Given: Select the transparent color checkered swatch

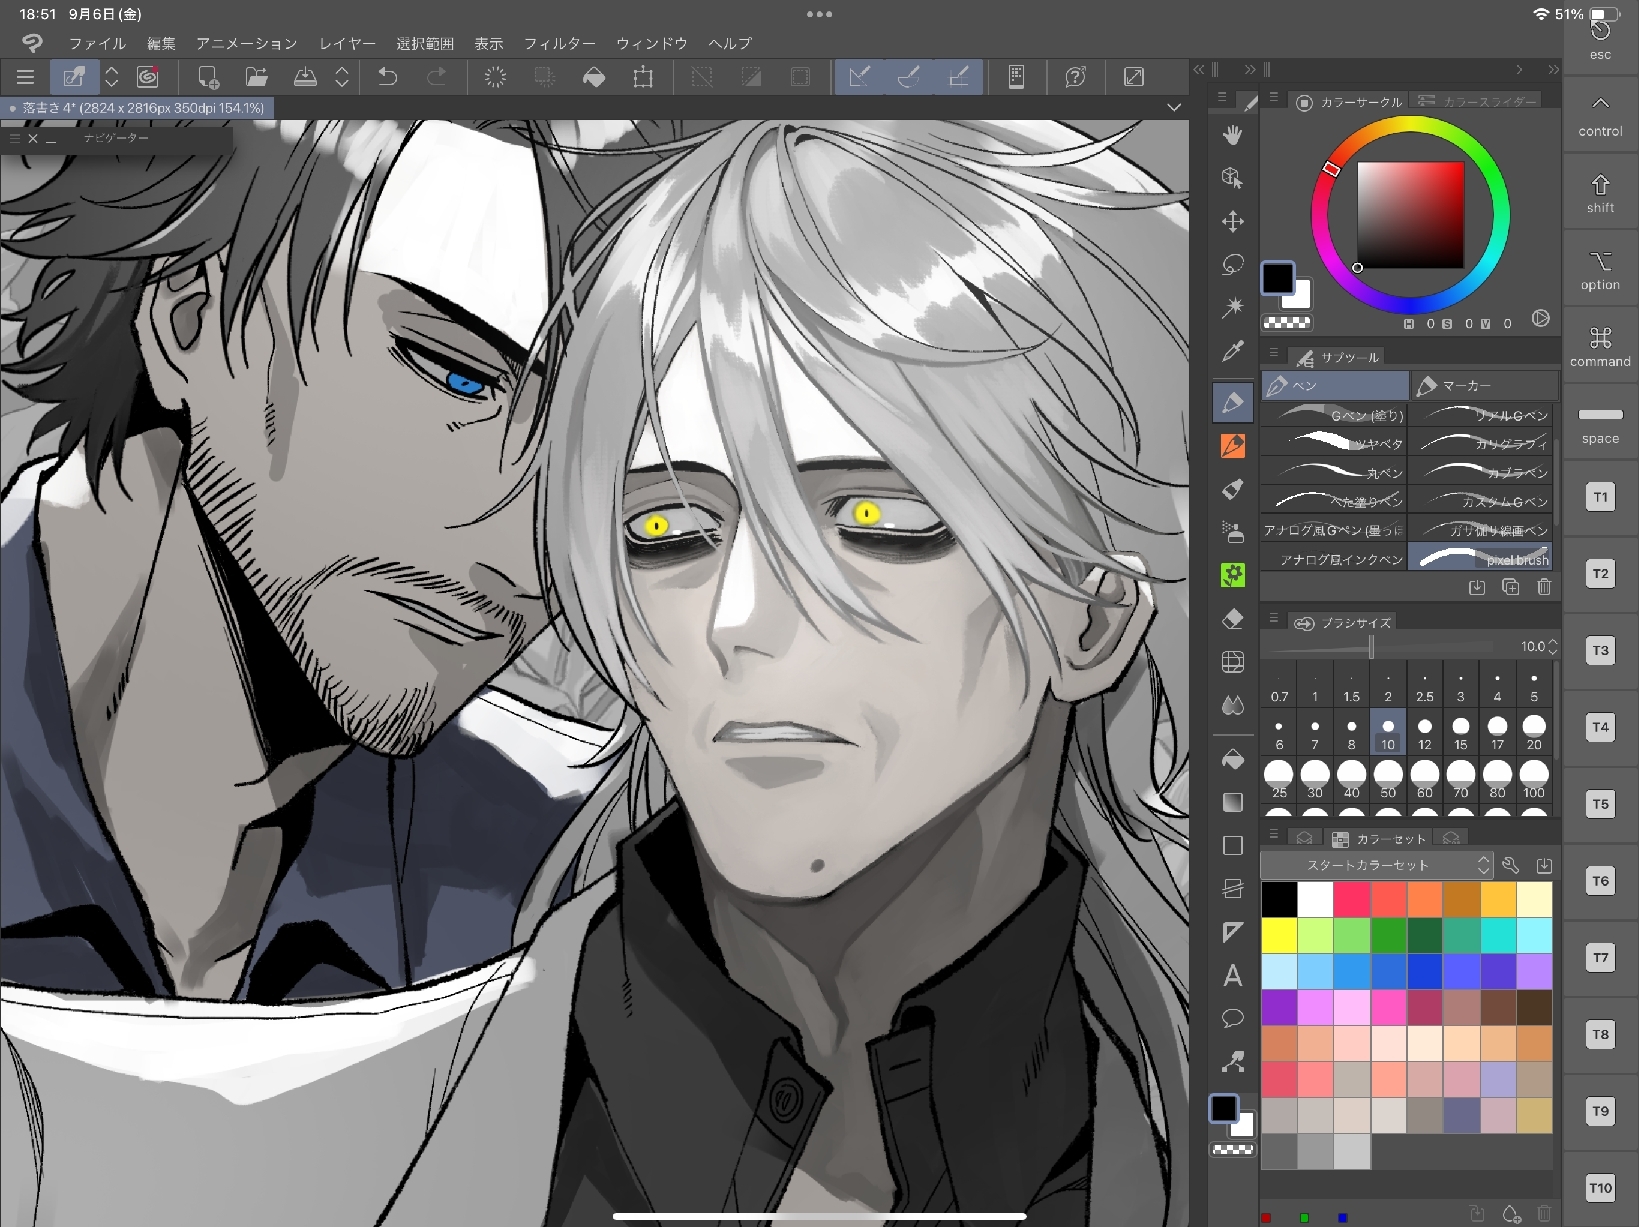Looking at the screenshot, I should pyautogui.click(x=1287, y=323).
